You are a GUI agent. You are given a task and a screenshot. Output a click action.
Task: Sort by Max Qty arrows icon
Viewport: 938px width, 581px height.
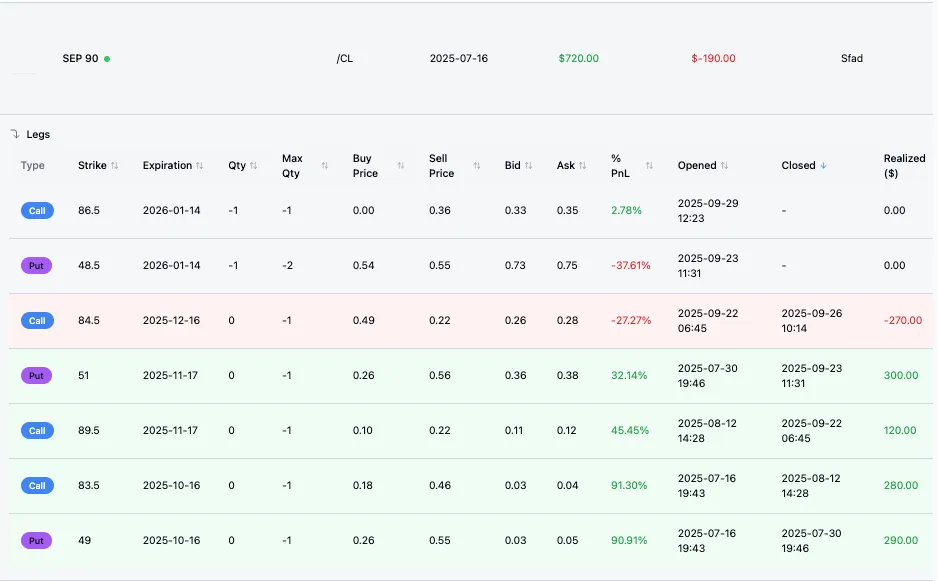325,166
